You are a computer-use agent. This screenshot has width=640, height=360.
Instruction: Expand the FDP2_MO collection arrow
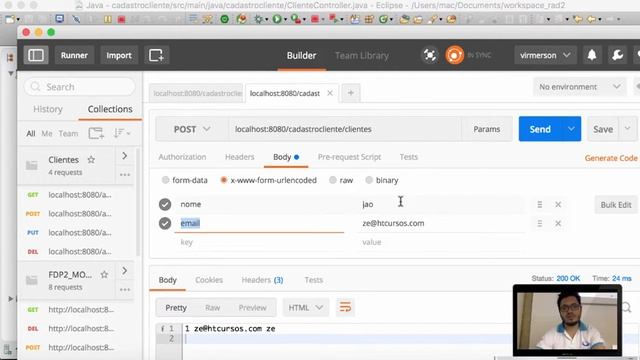click(124, 271)
